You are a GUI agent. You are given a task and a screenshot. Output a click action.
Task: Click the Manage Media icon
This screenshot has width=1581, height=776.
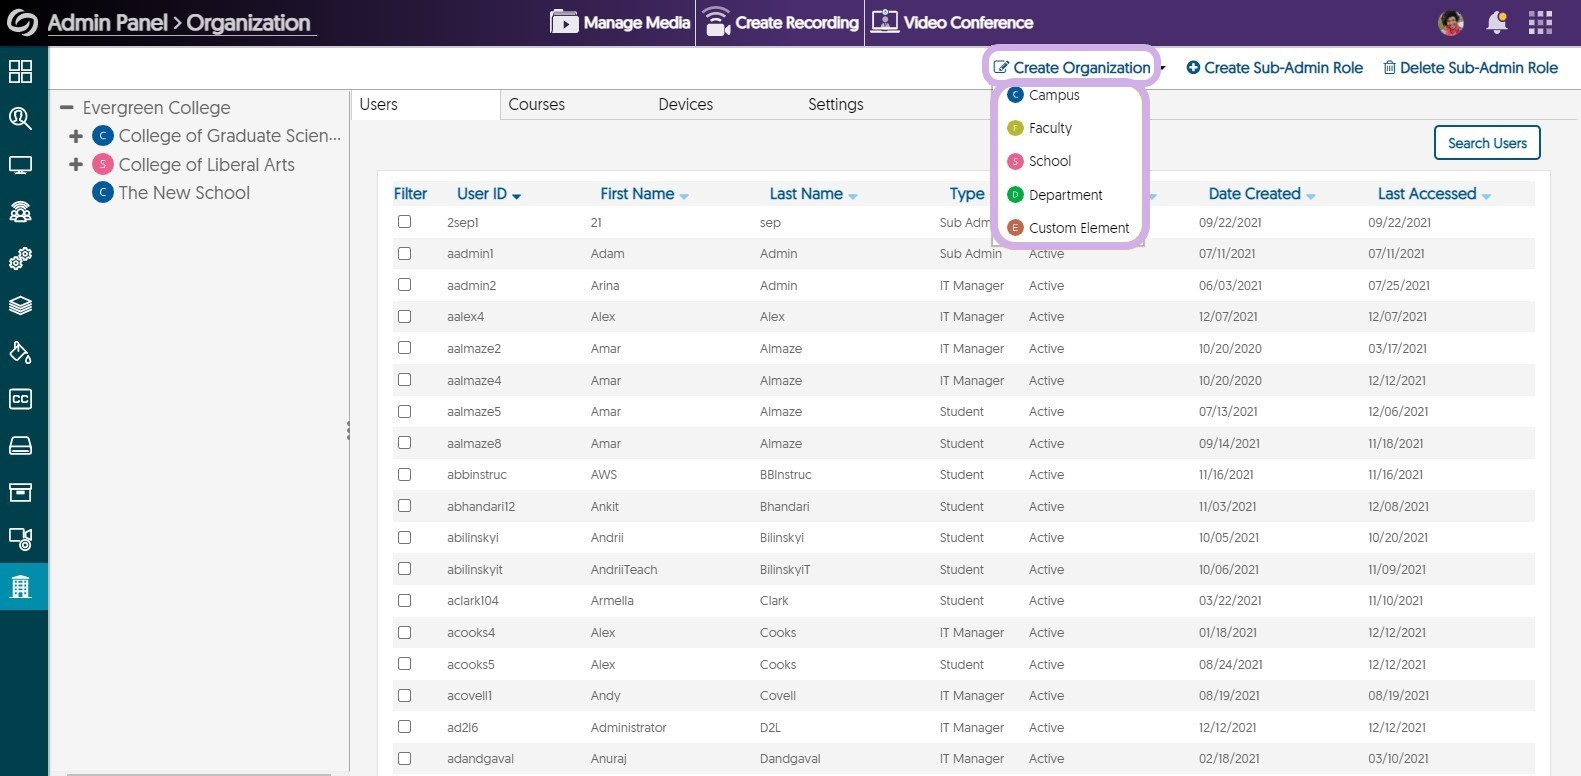pyautogui.click(x=565, y=22)
